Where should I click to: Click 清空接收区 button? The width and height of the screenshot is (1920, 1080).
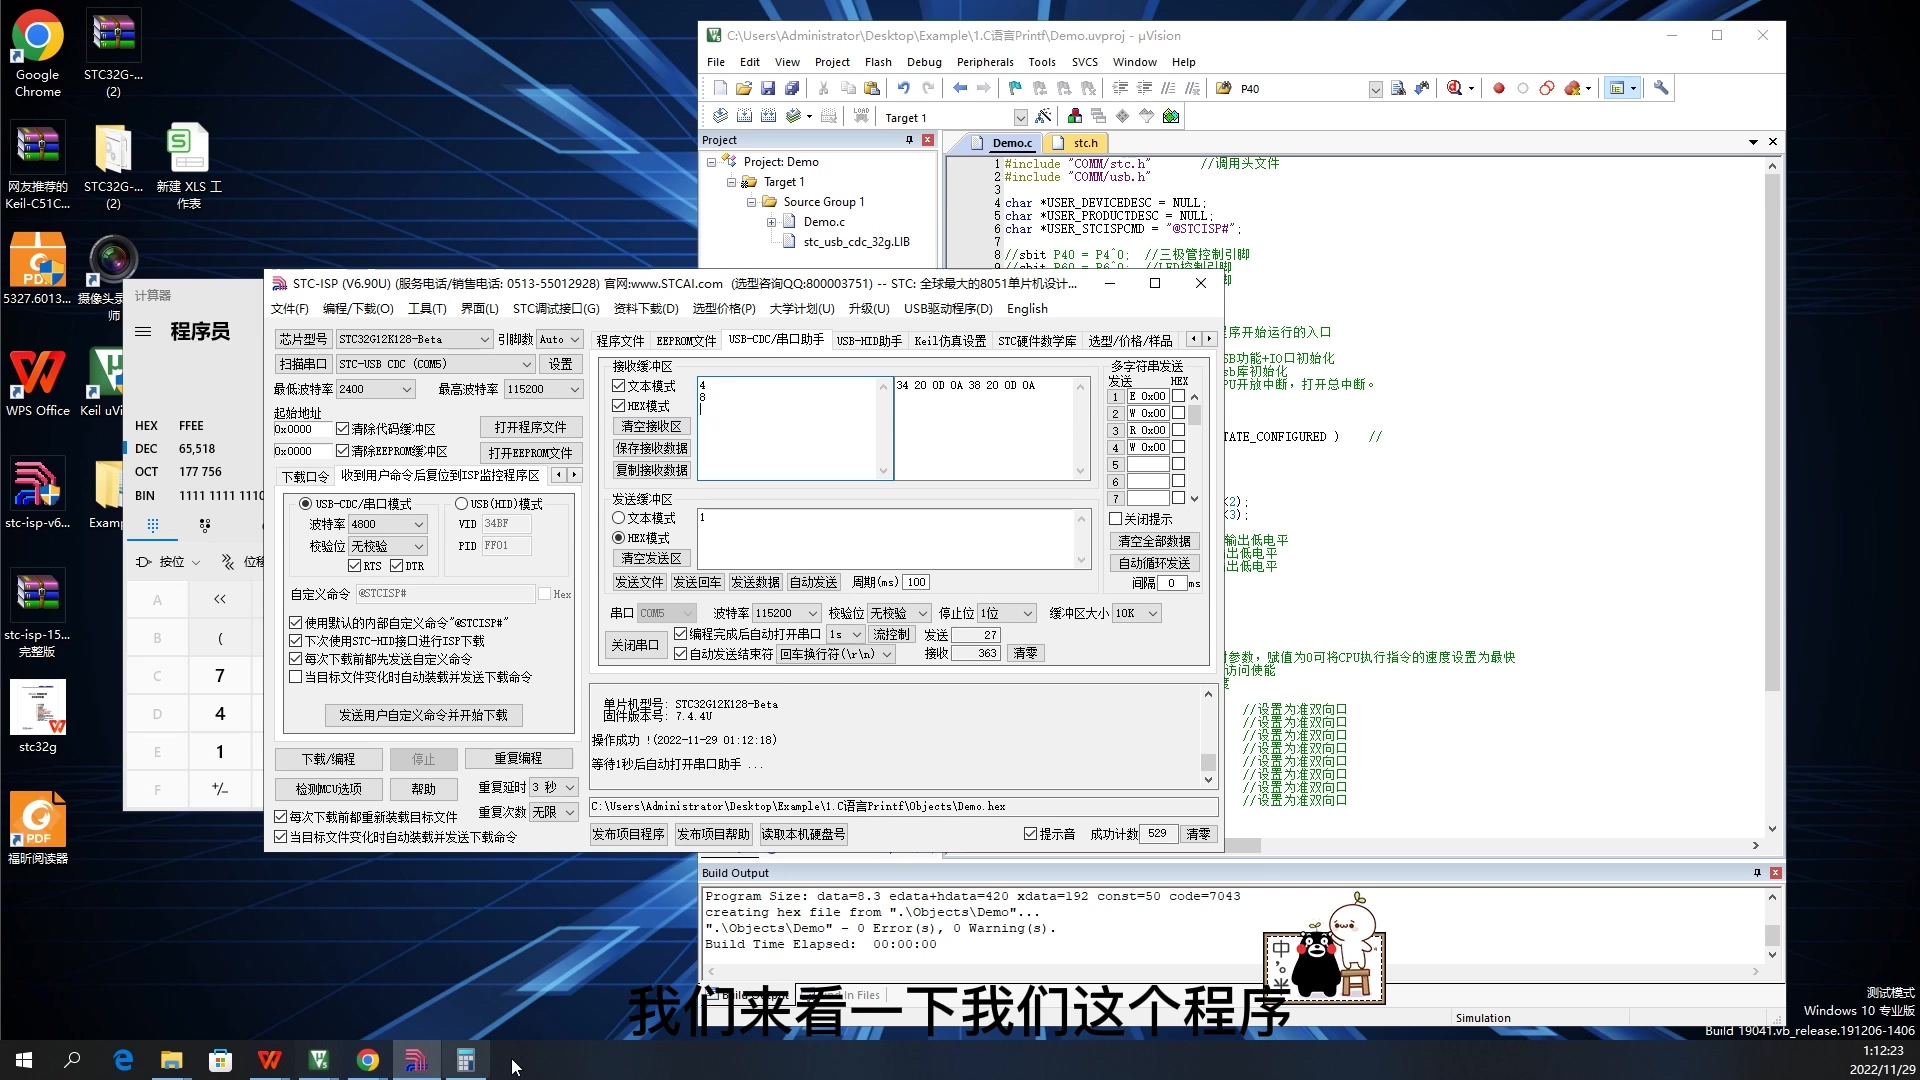coord(652,426)
